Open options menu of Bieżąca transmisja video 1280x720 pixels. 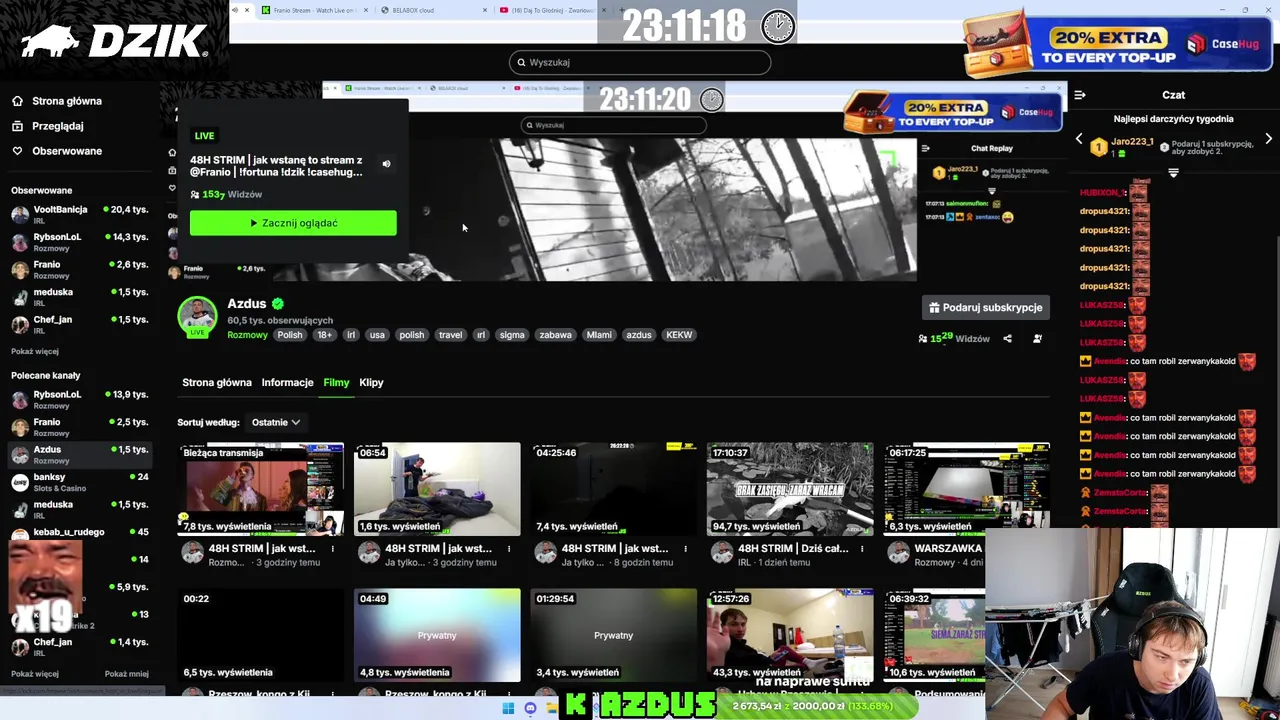[333, 549]
